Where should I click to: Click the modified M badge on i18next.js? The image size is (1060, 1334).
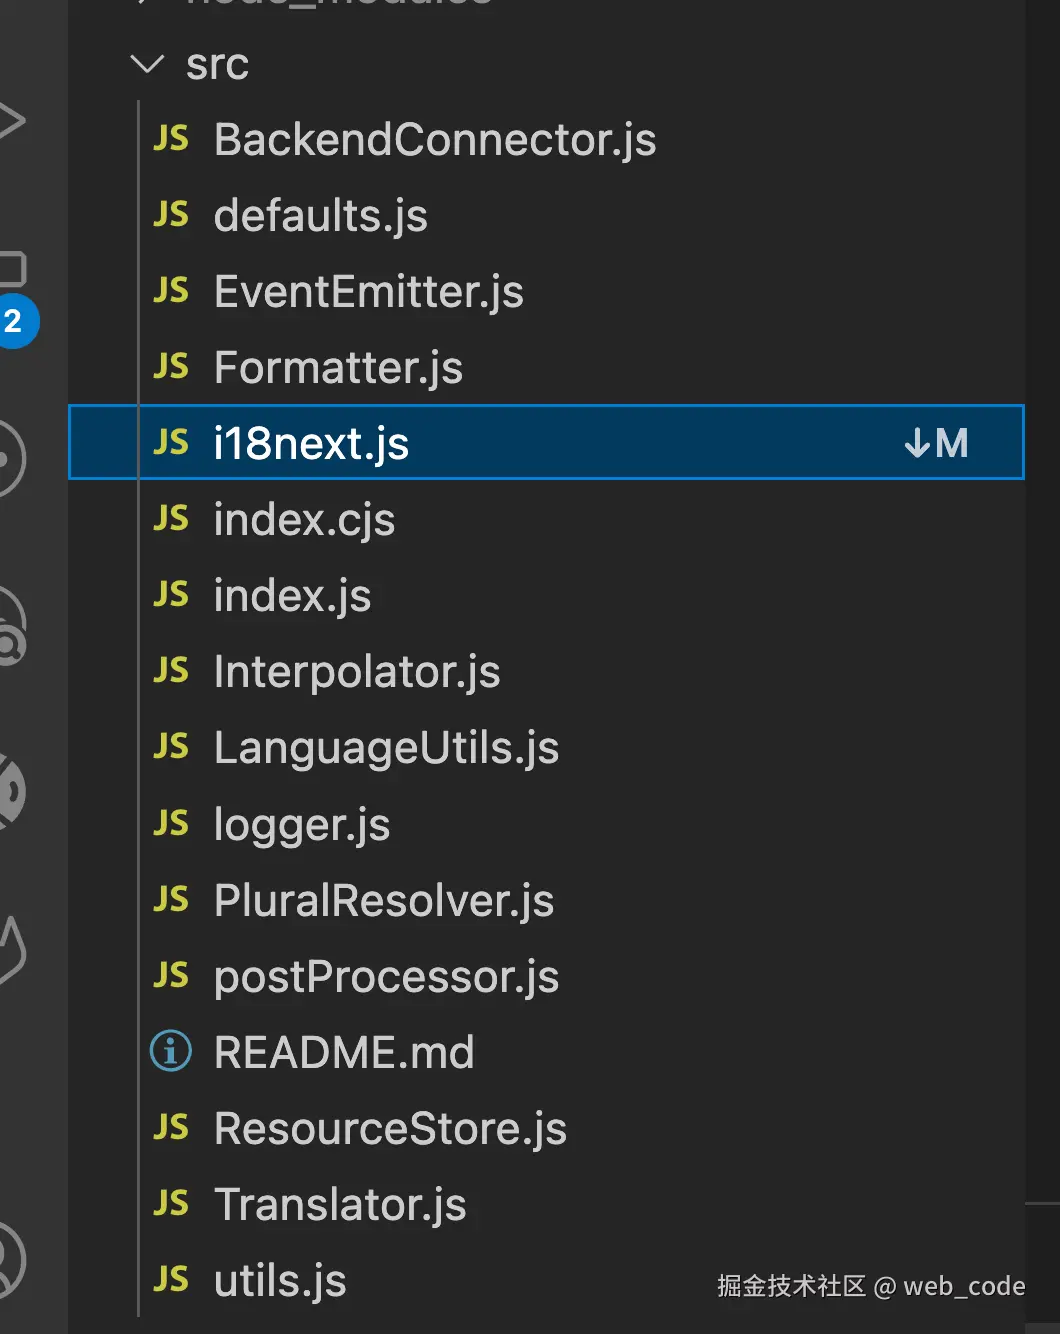(x=951, y=443)
